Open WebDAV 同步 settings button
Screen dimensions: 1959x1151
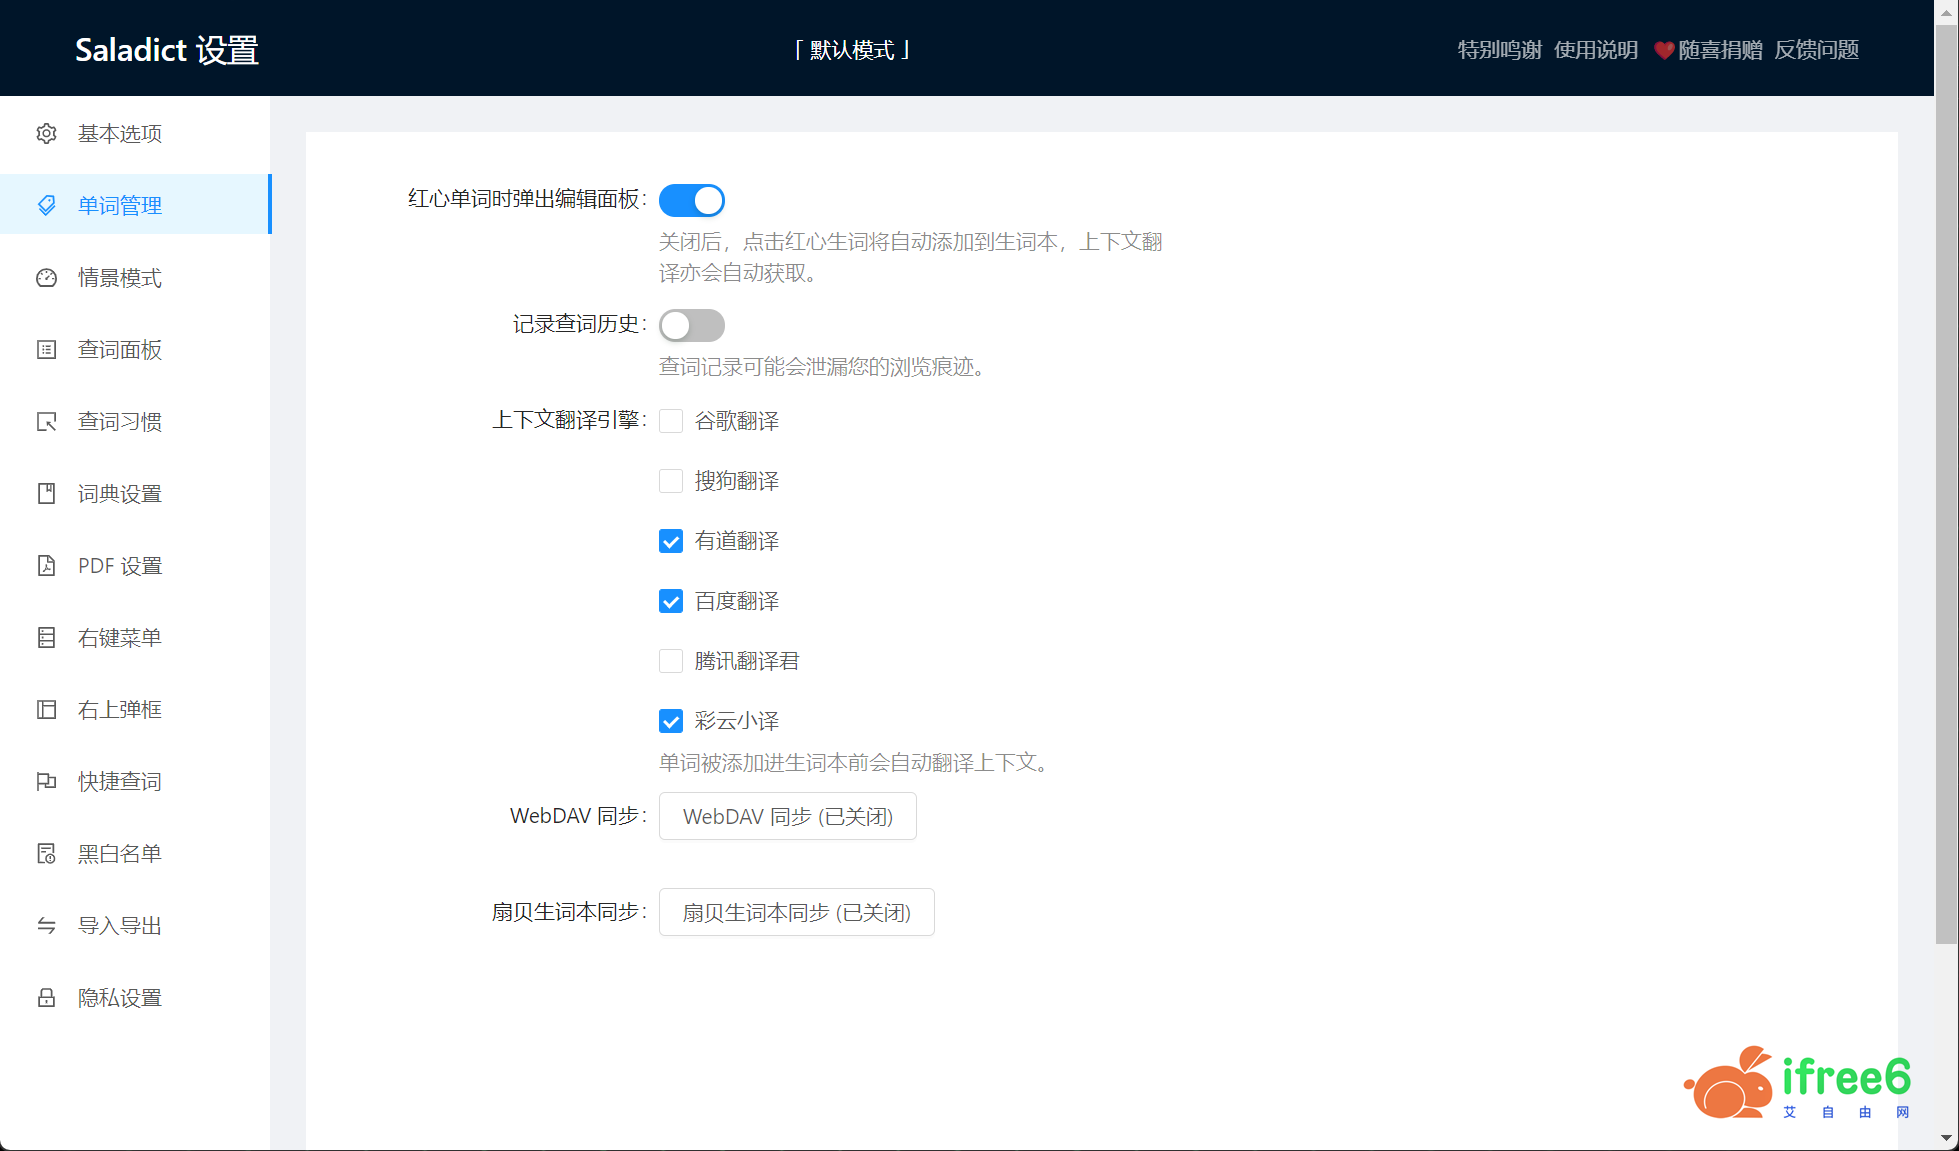[787, 815]
